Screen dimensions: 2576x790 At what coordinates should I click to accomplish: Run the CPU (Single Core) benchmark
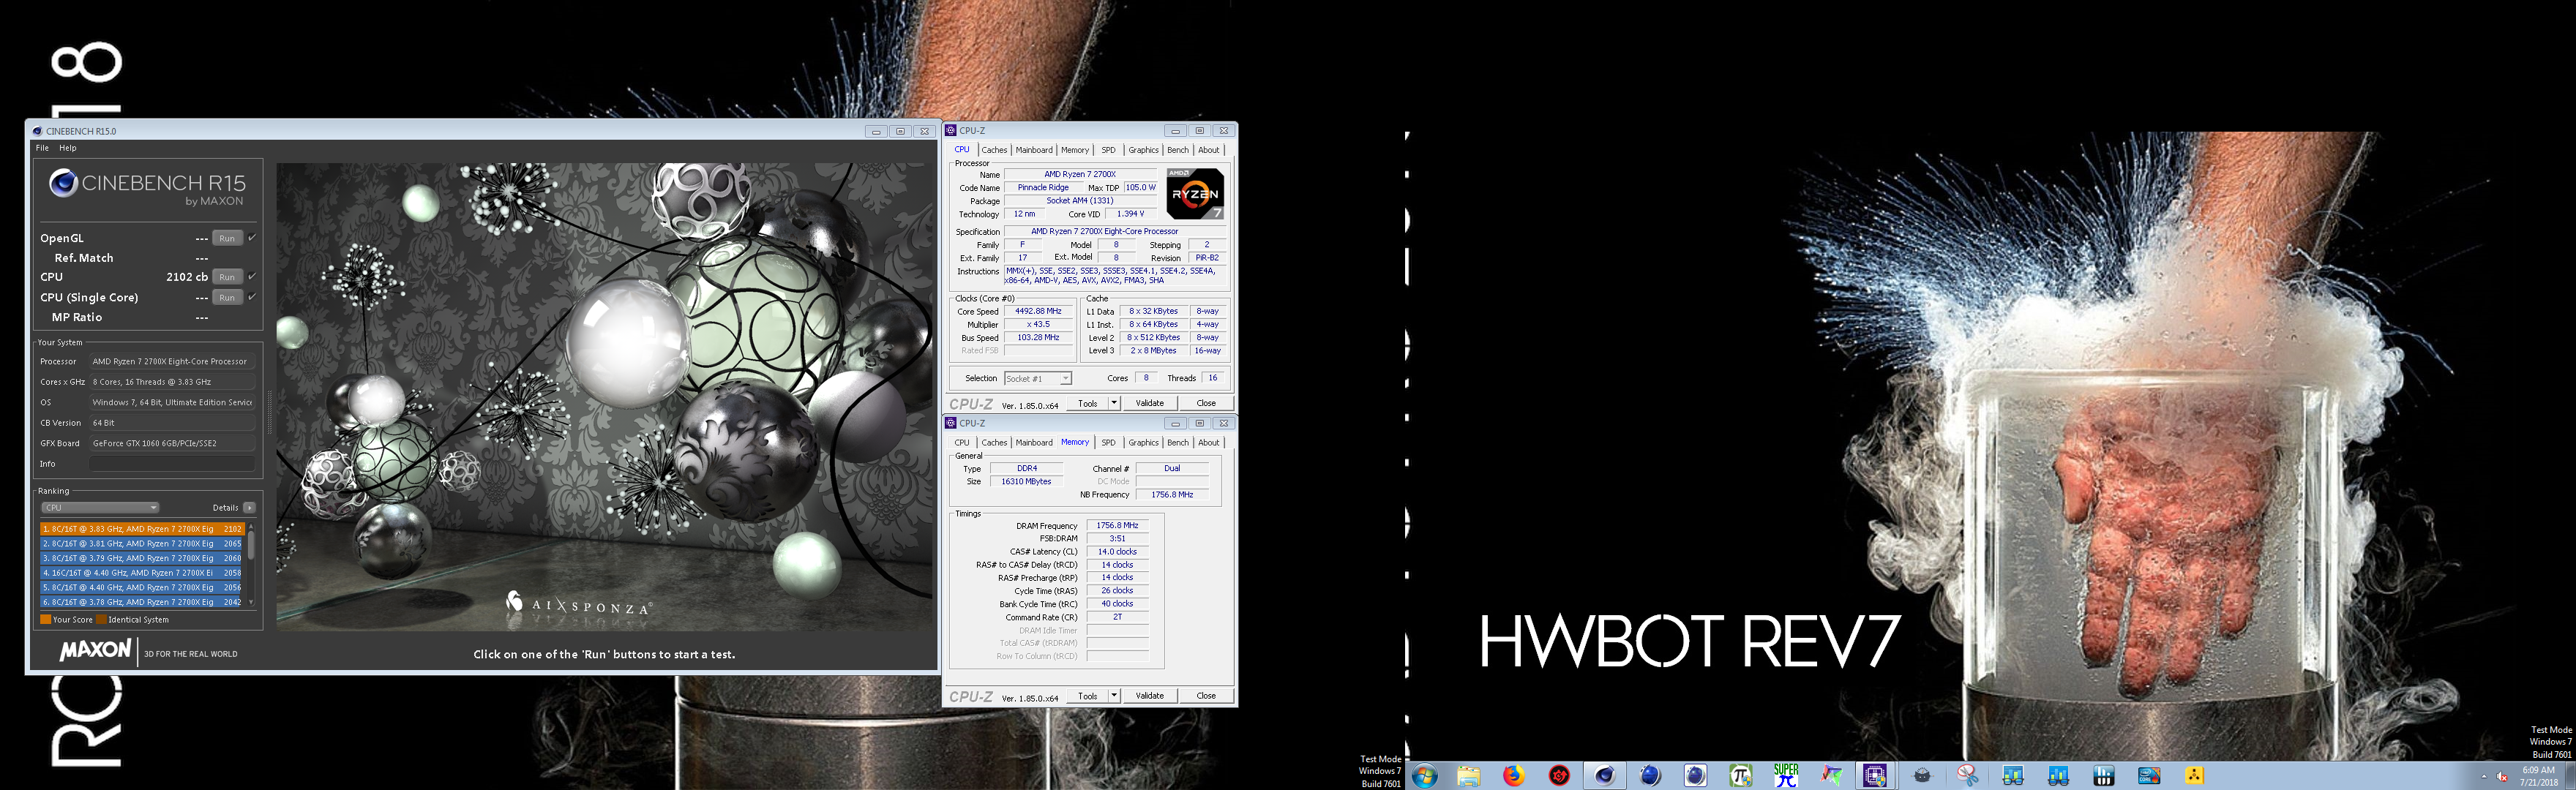point(227,297)
